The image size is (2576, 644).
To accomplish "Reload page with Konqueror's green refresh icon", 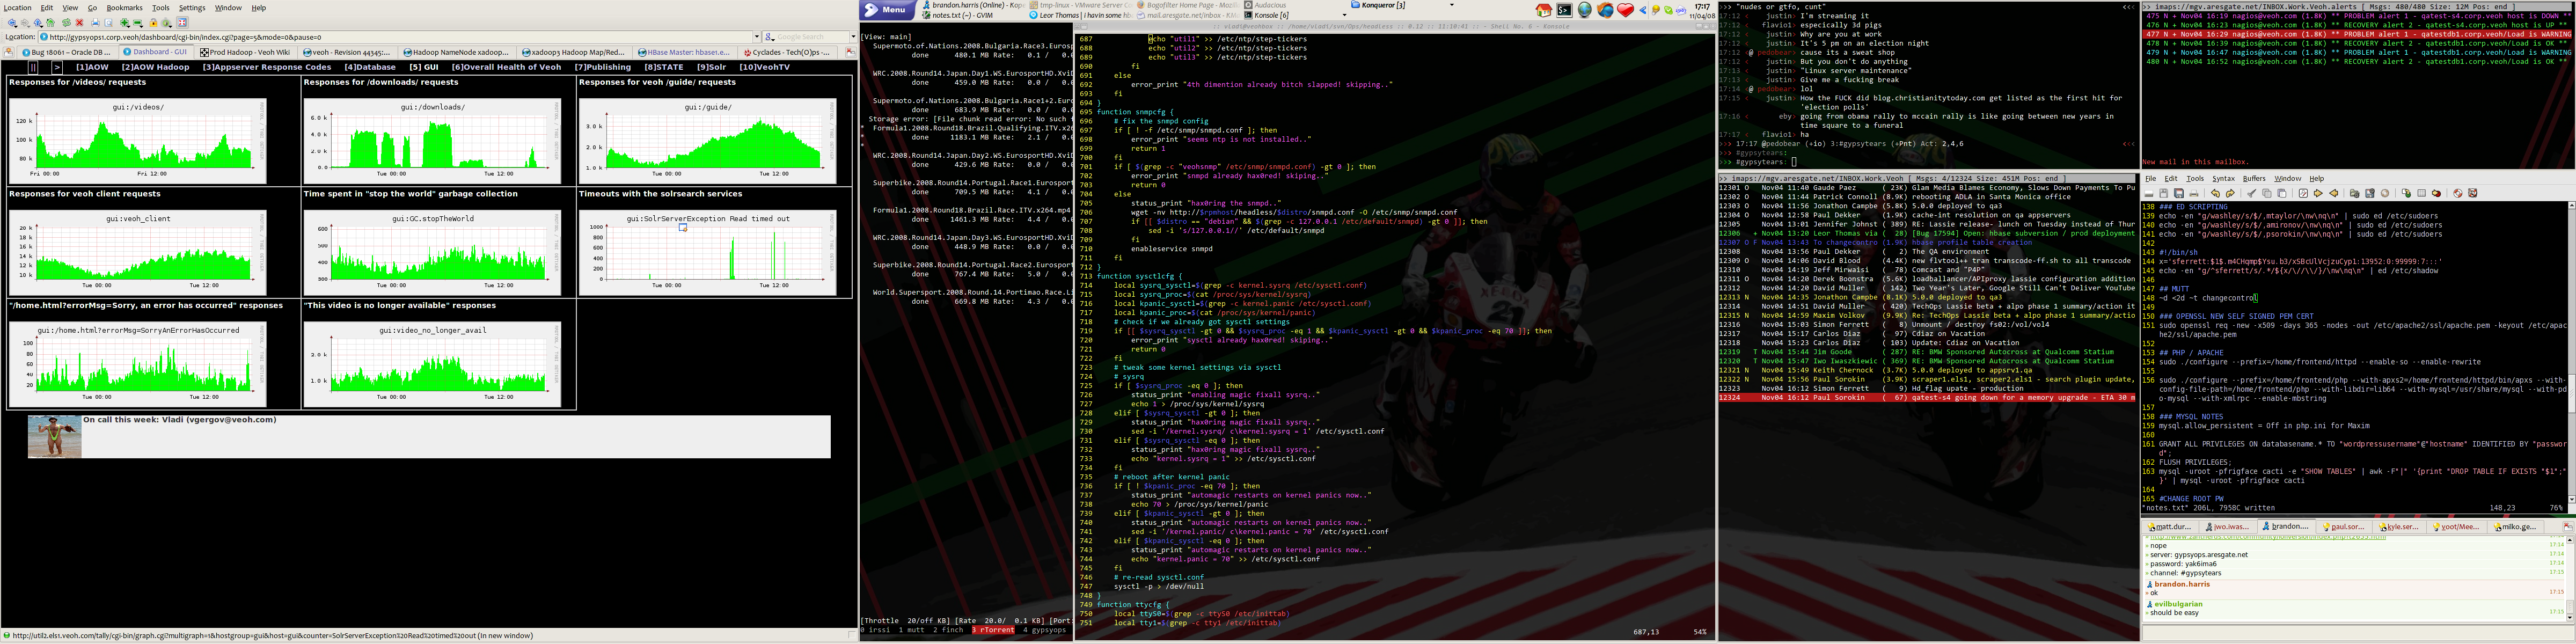I will pos(66,23).
